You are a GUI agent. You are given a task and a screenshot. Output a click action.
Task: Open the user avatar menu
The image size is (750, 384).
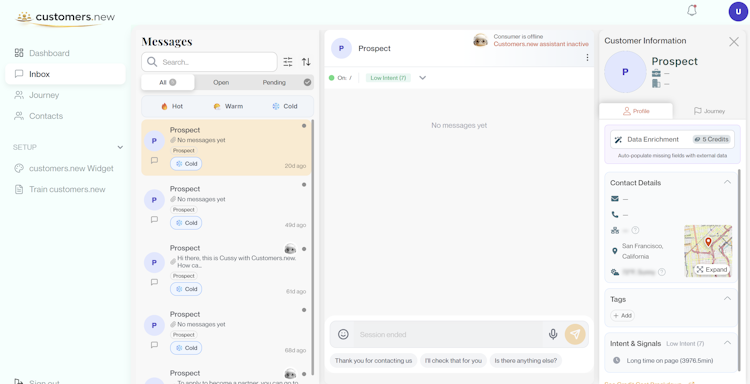click(738, 11)
